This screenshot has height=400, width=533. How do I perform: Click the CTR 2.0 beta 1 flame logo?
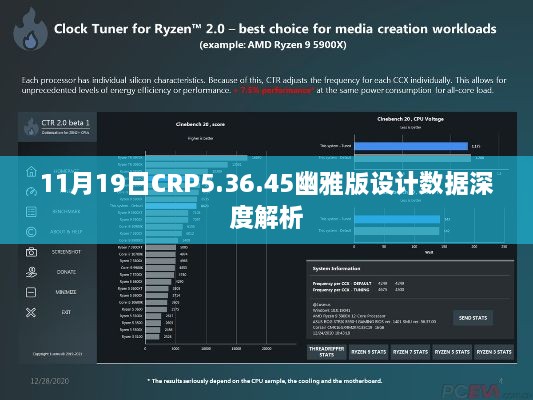point(31,126)
